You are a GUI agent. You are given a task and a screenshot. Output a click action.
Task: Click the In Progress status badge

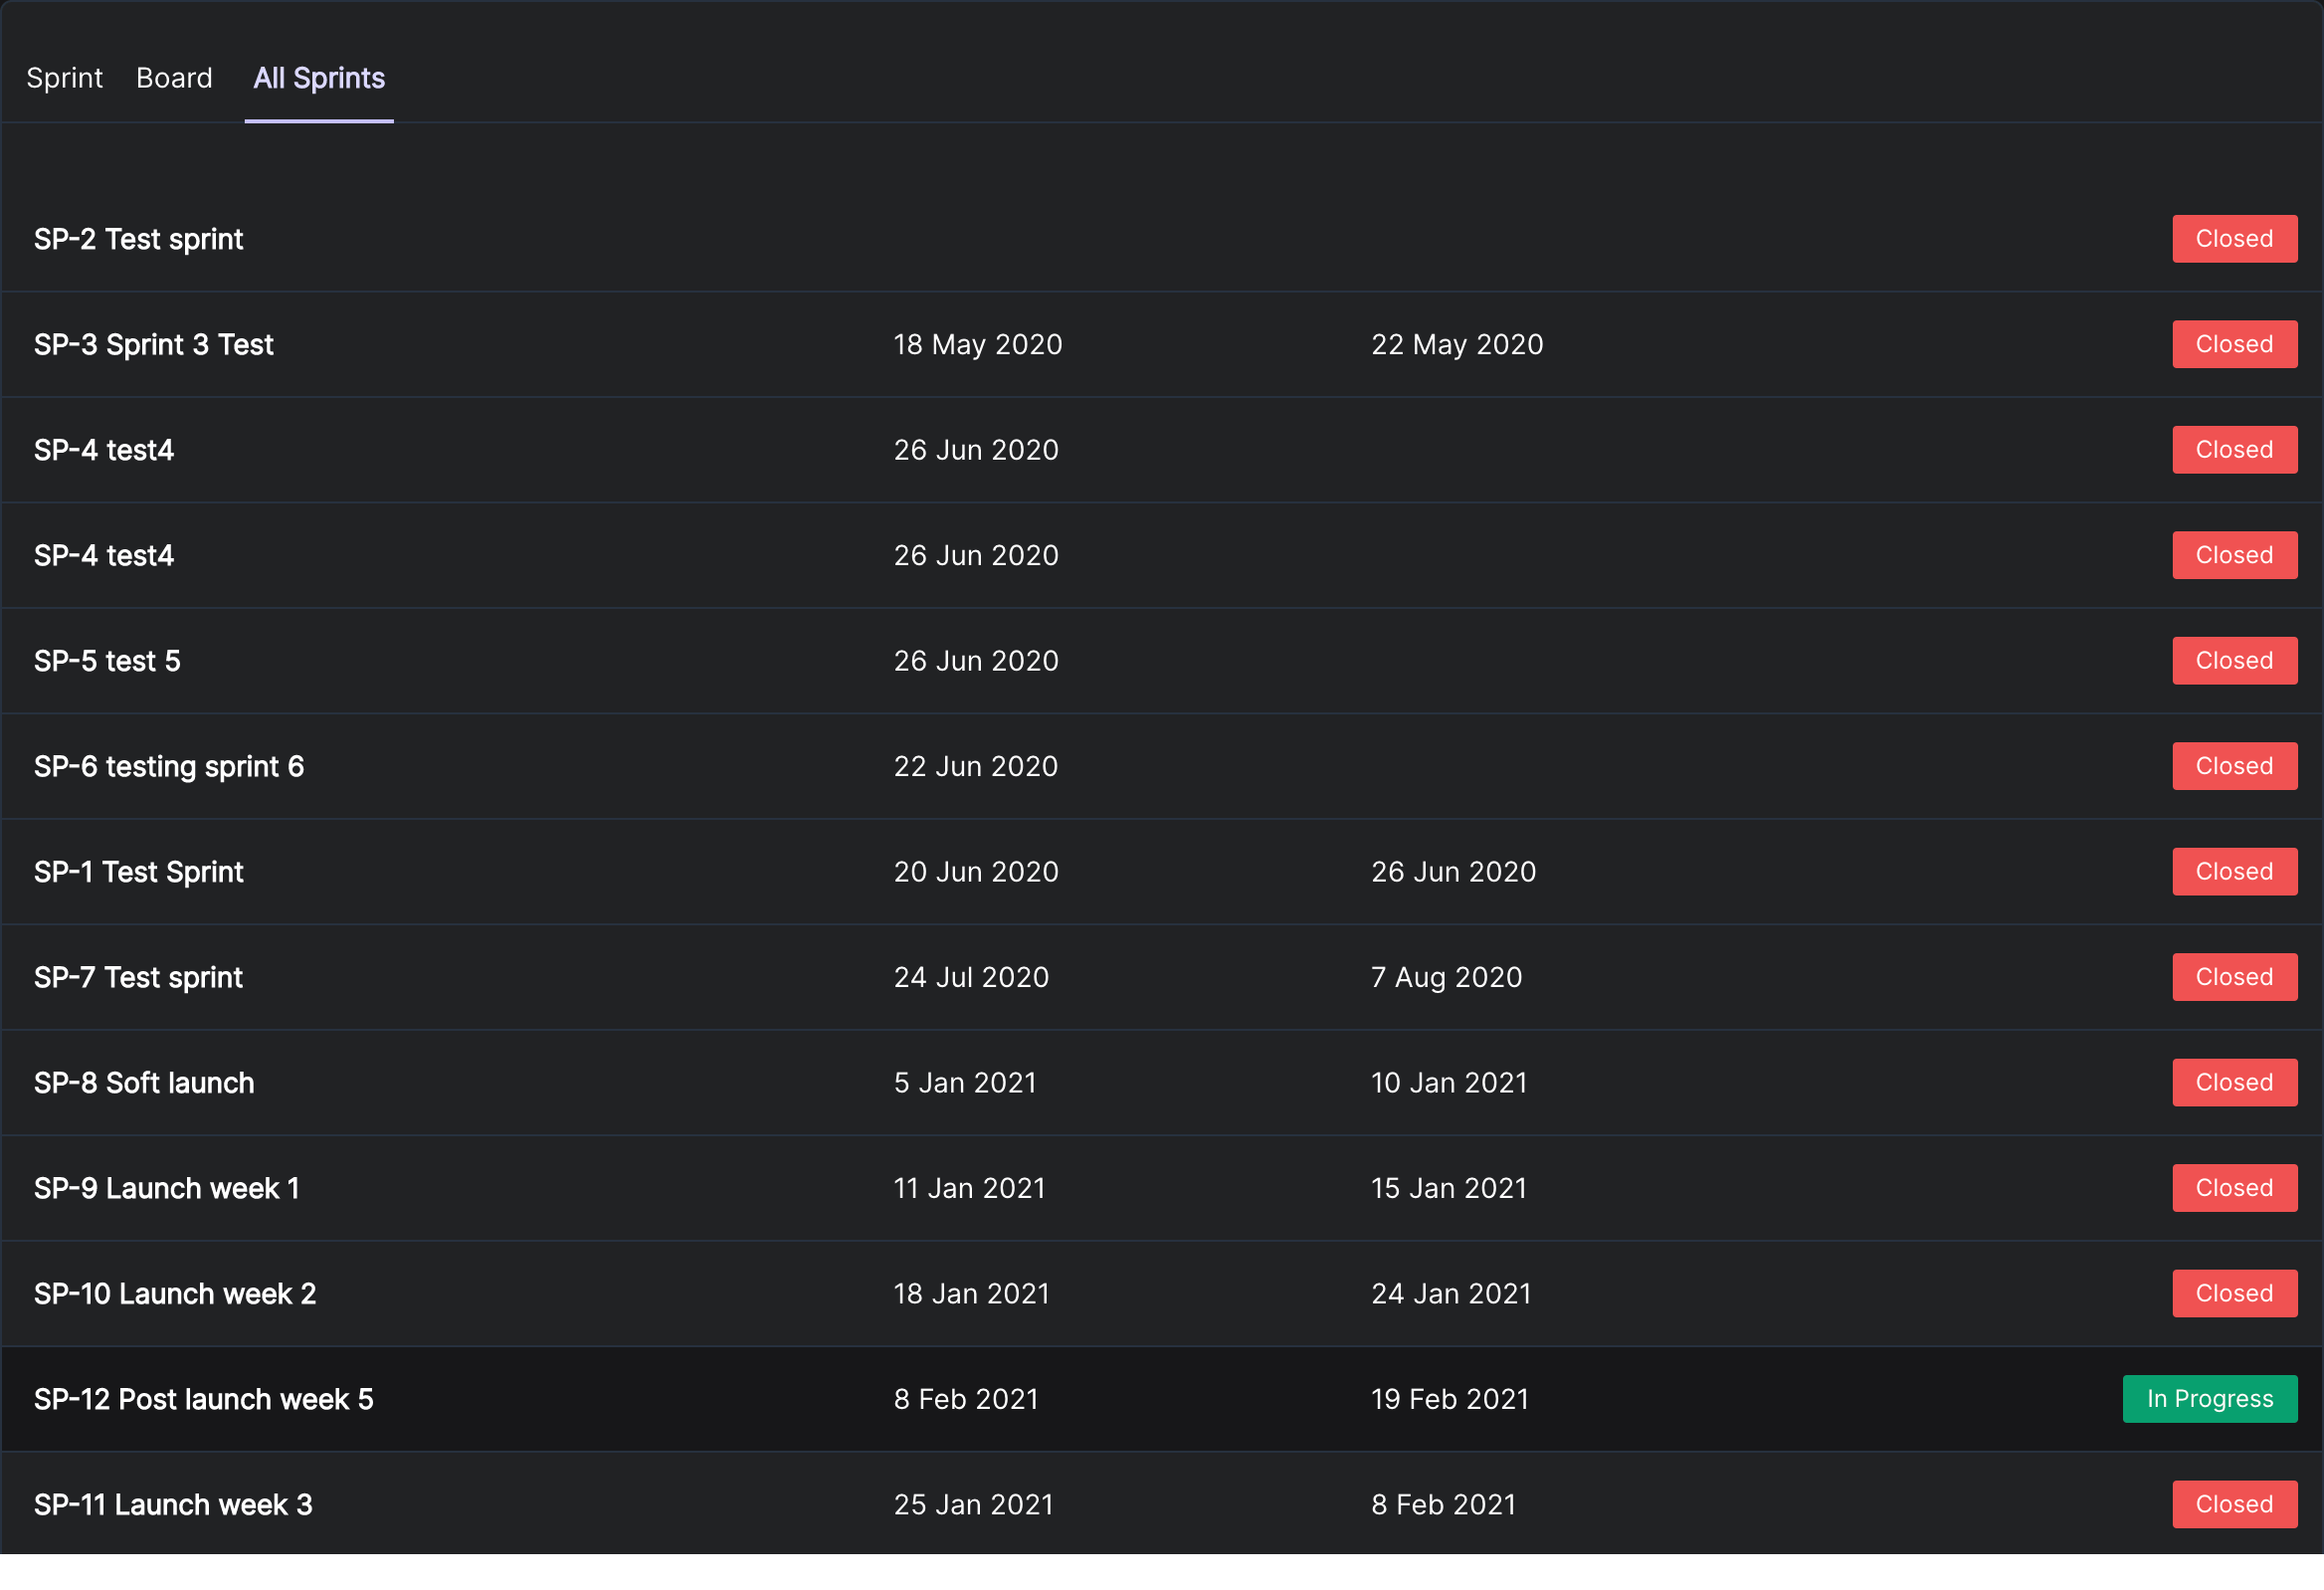tap(2210, 1399)
